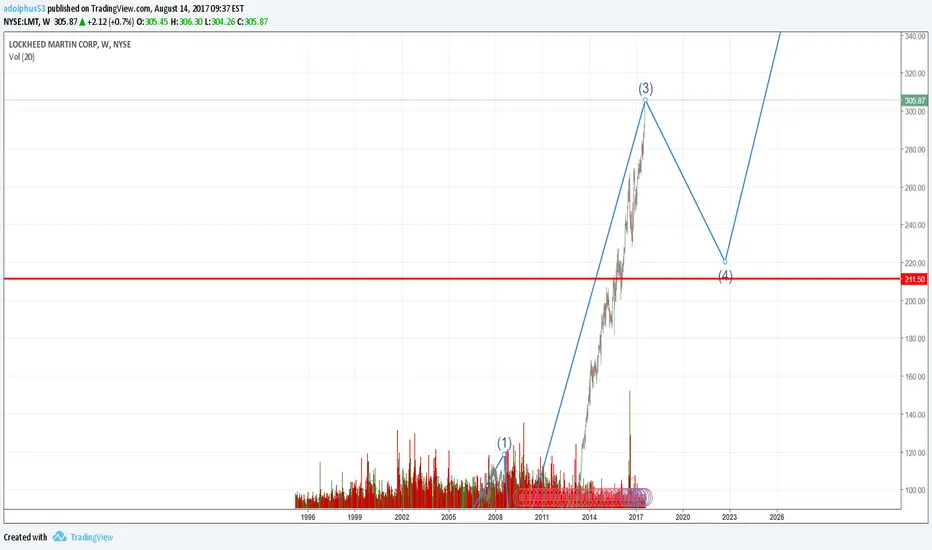
Task: Click the pivot point at wave (3) peak
Action: (646, 100)
